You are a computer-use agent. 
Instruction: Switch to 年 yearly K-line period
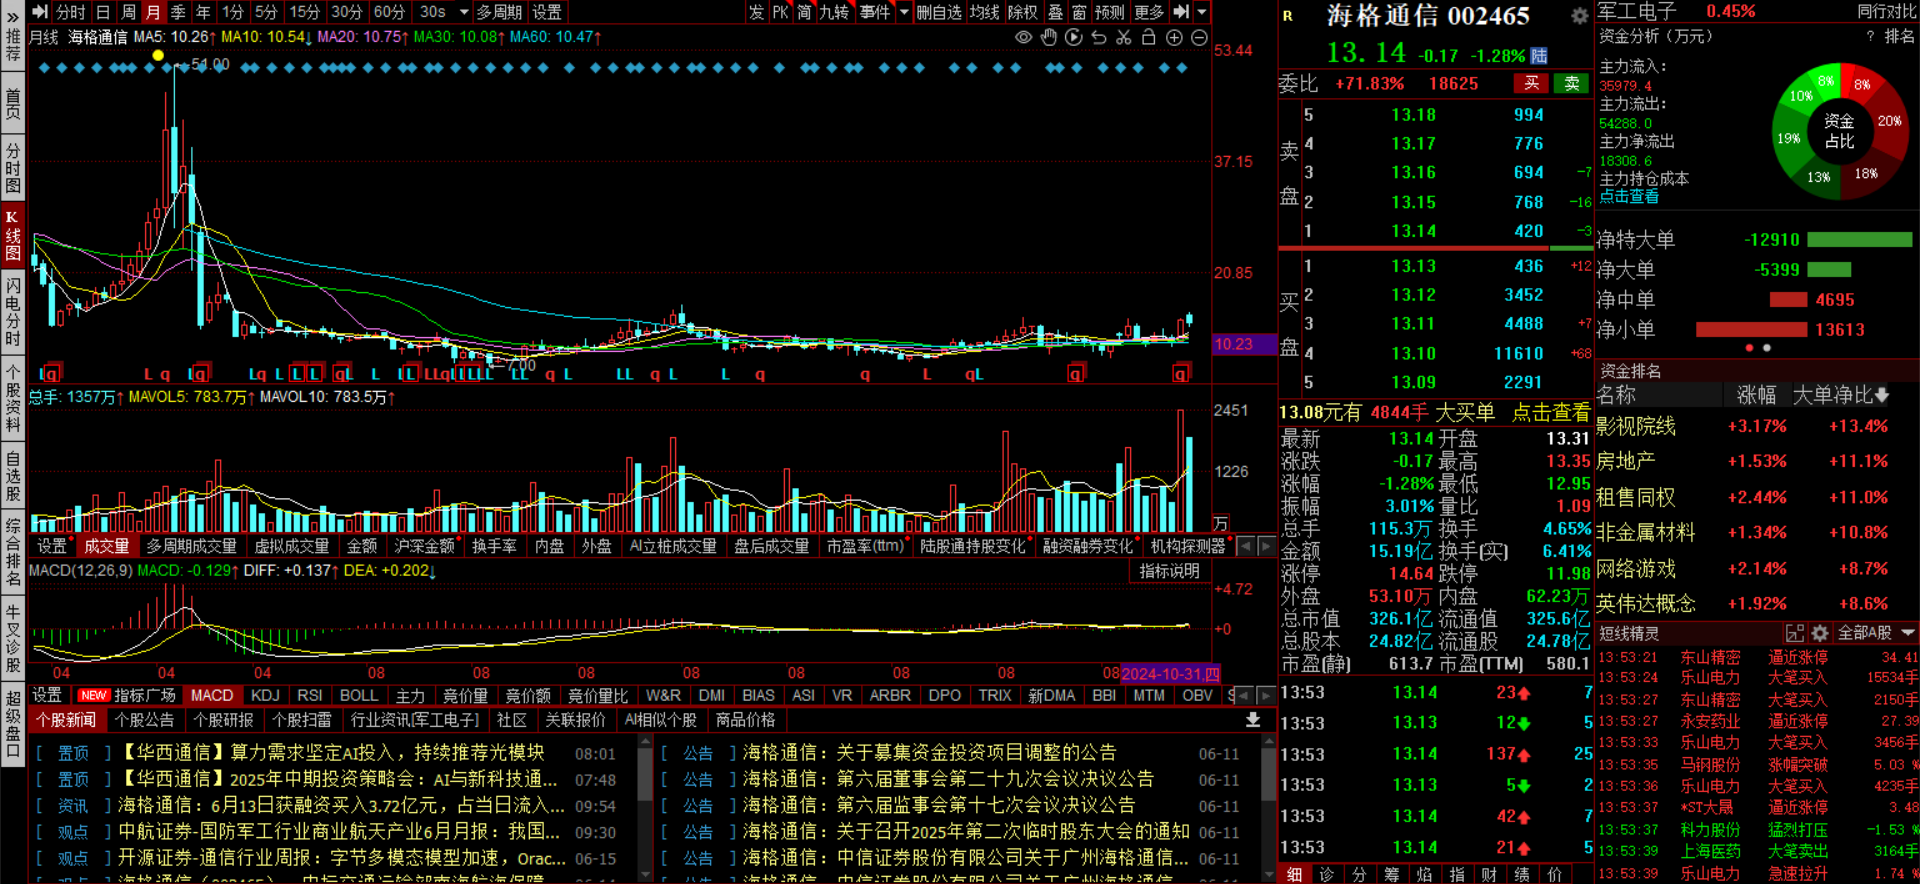coord(203,12)
